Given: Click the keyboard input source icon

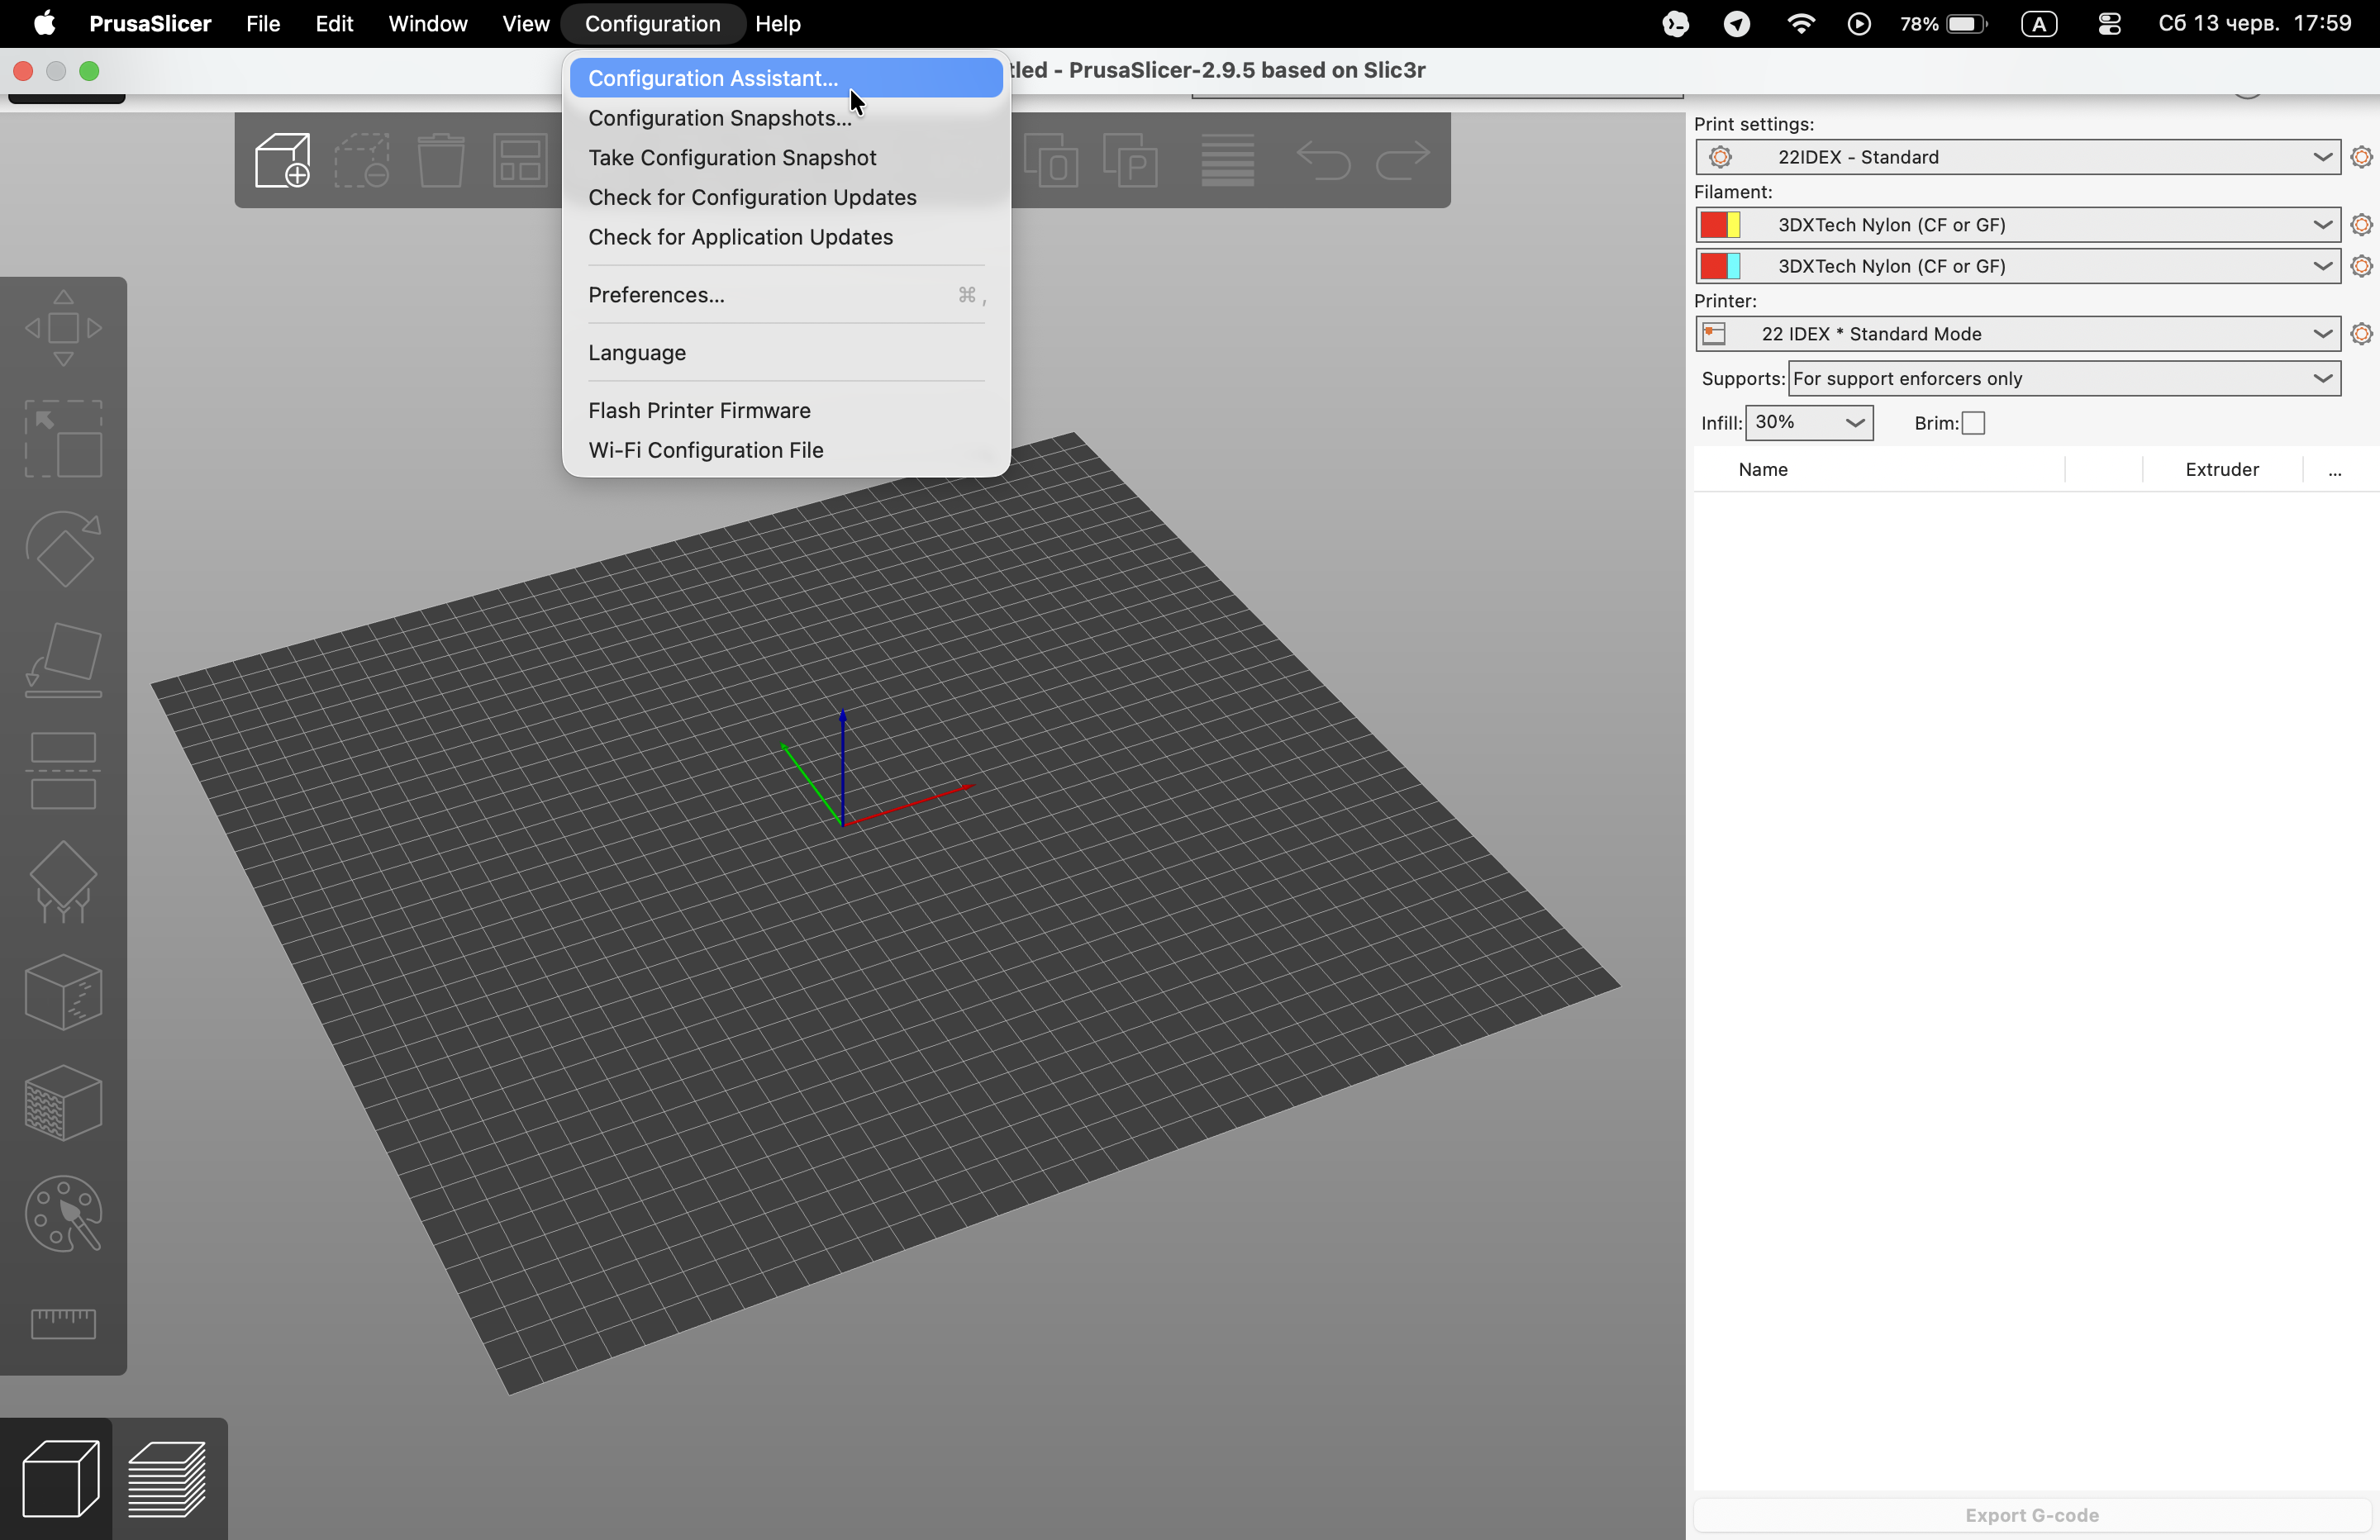Looking at the screenshot, I should (2039, 24).
